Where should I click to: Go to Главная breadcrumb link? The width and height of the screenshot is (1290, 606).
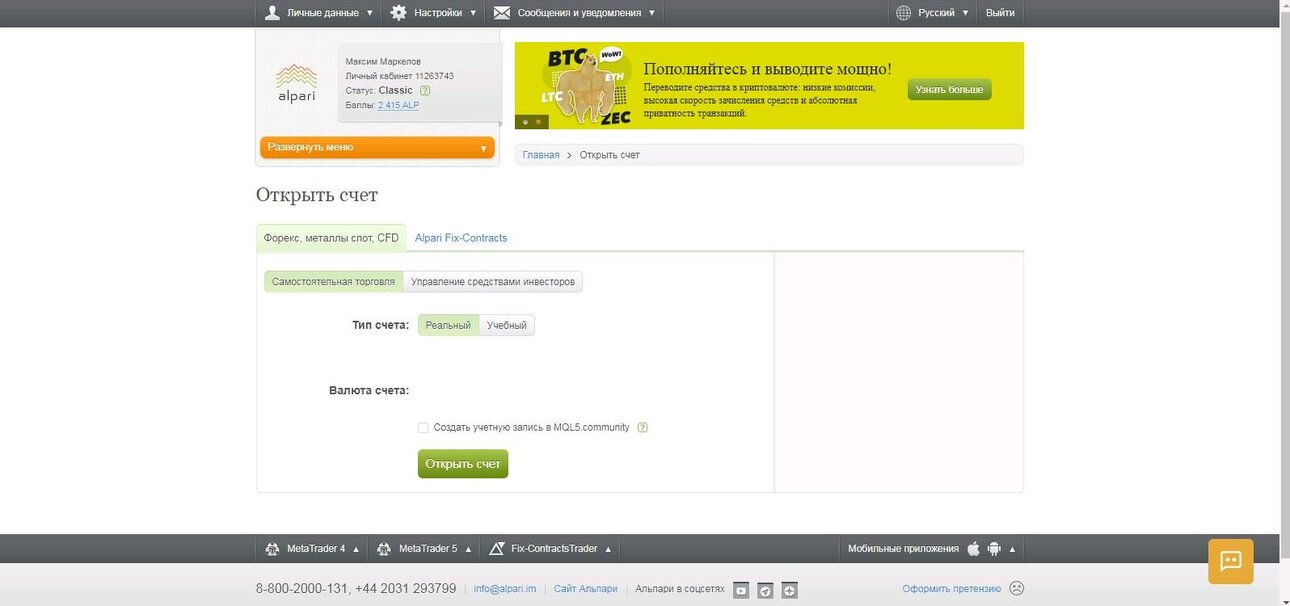[541, 155]
